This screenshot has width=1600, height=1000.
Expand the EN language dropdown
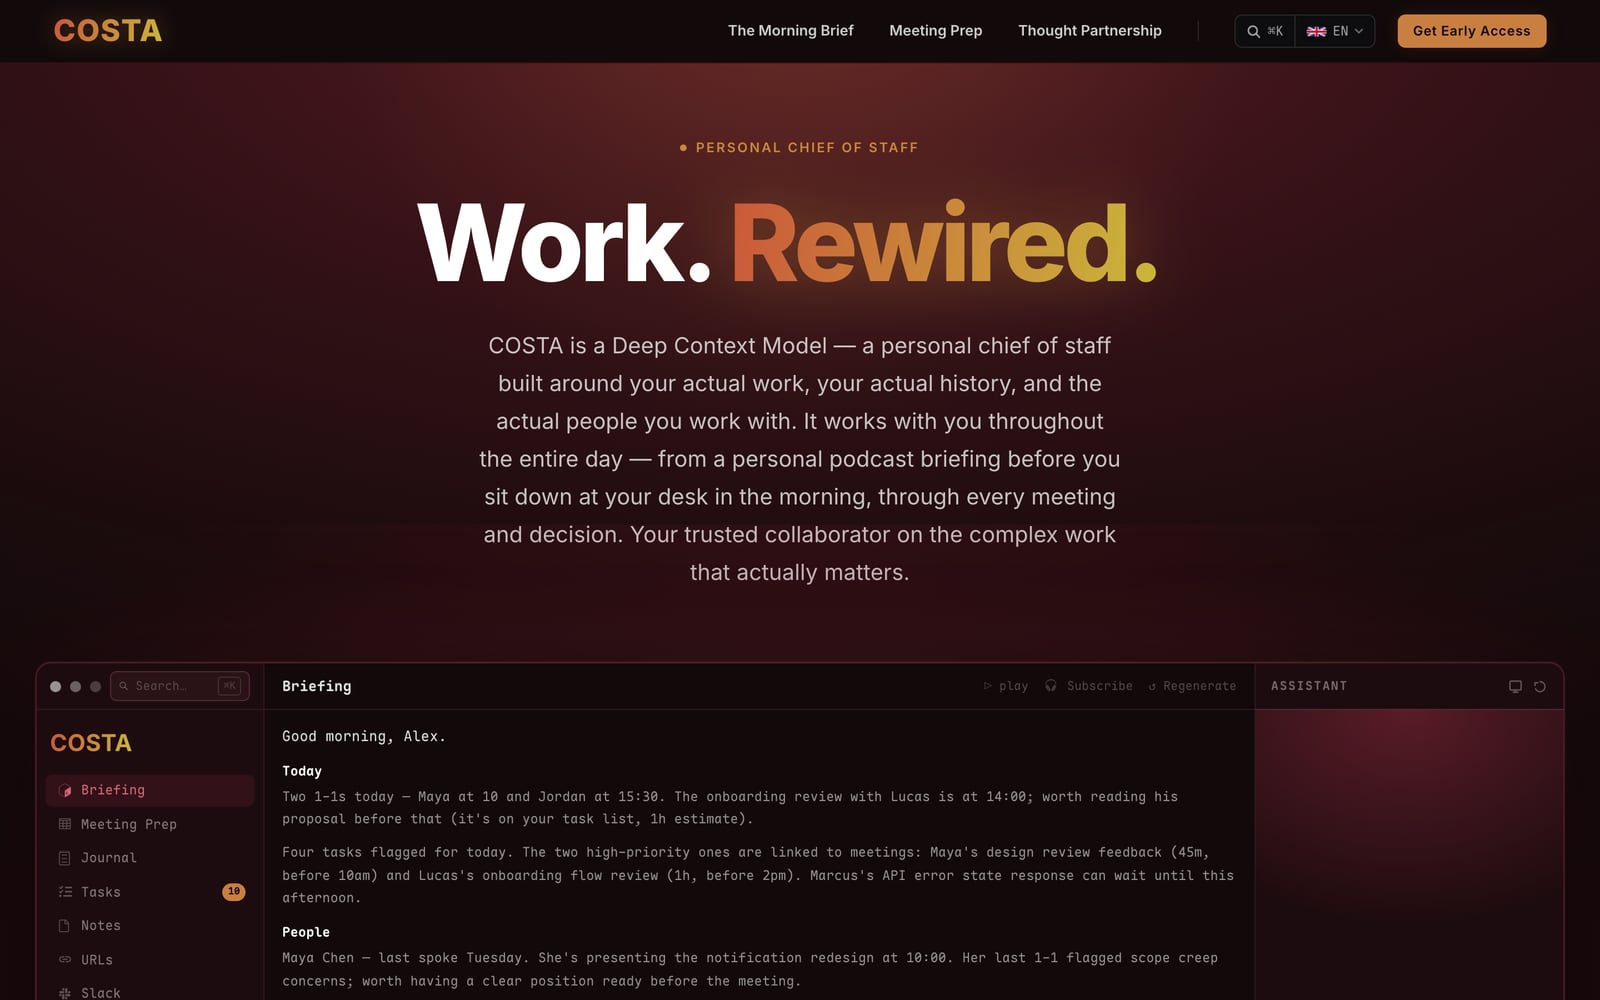(x=1335, y=31)
